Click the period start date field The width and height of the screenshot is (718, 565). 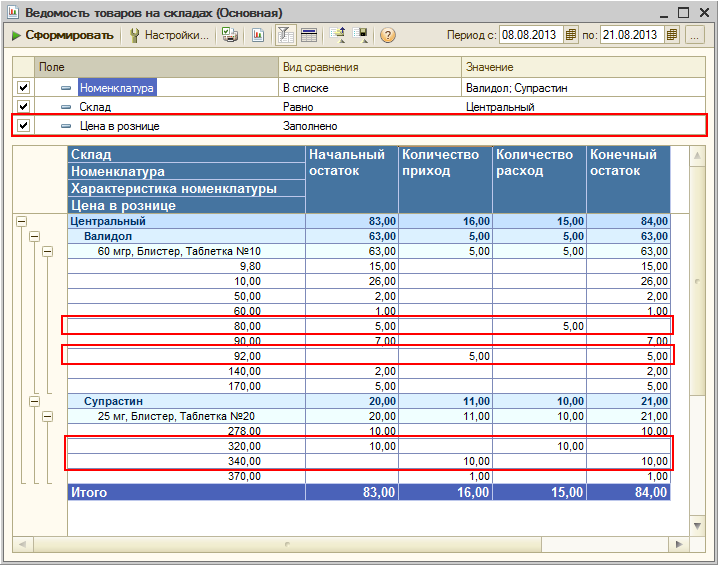coord(530,35)
